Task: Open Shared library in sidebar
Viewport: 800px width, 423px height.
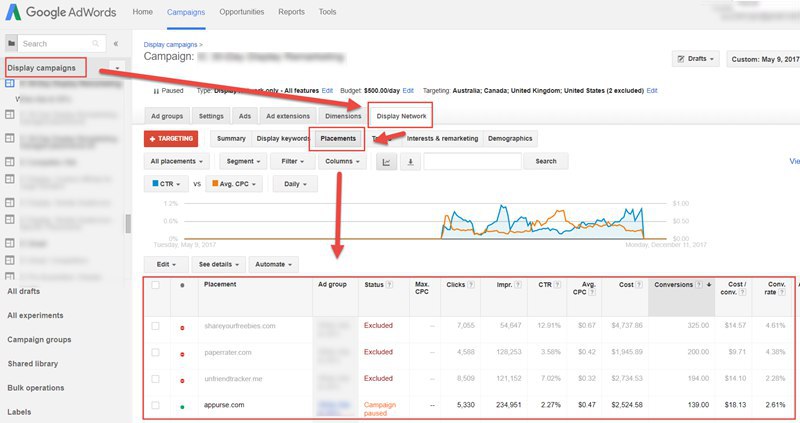Action: pos(33,364)
